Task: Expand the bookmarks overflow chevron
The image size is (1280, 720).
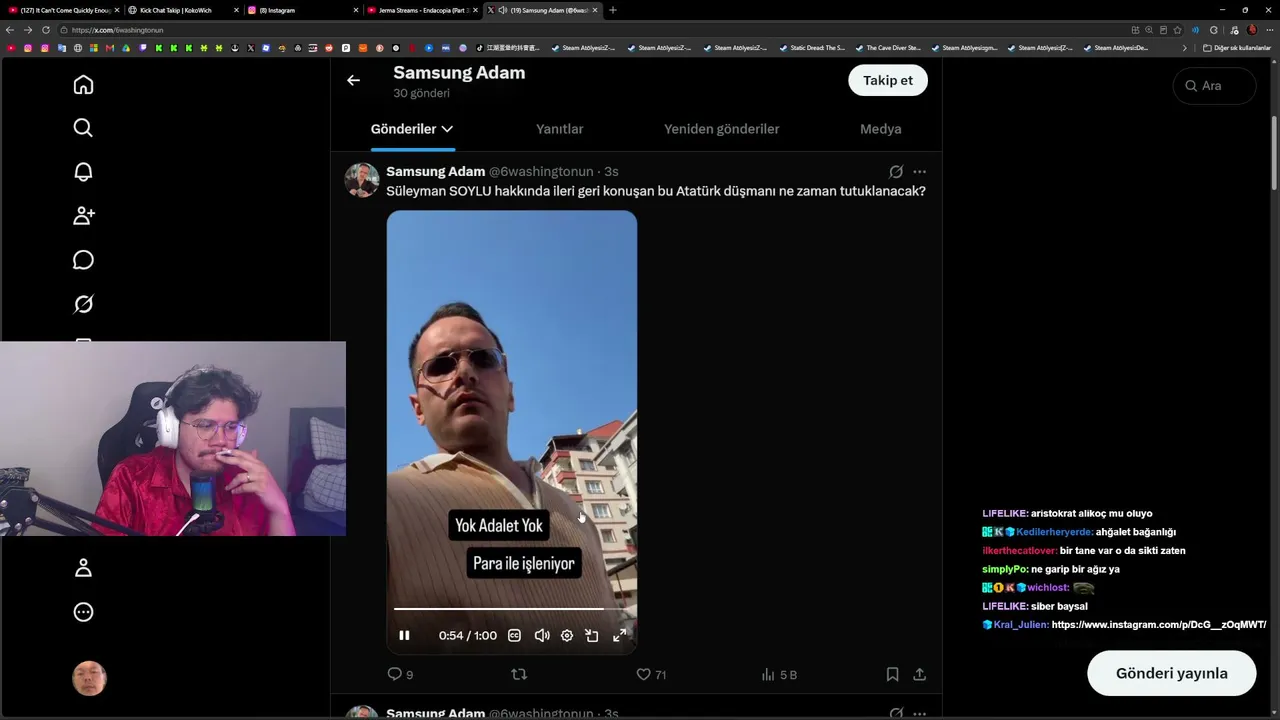Action: point(1185,48)
